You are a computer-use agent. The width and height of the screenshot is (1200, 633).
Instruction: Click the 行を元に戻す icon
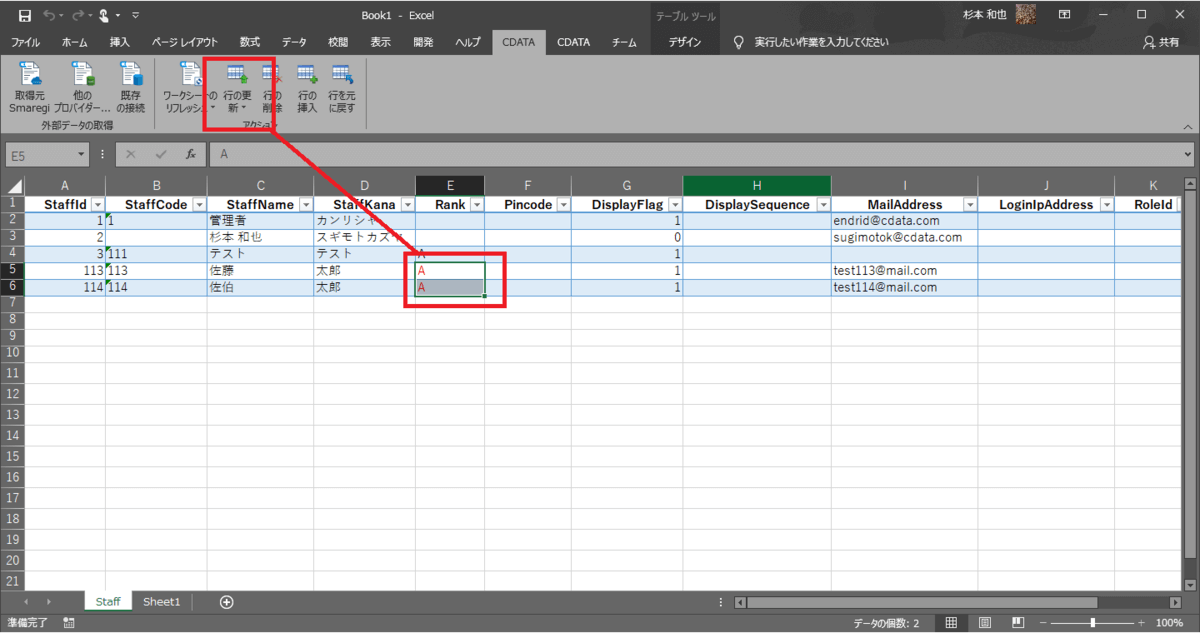click(x=342, y=87)
